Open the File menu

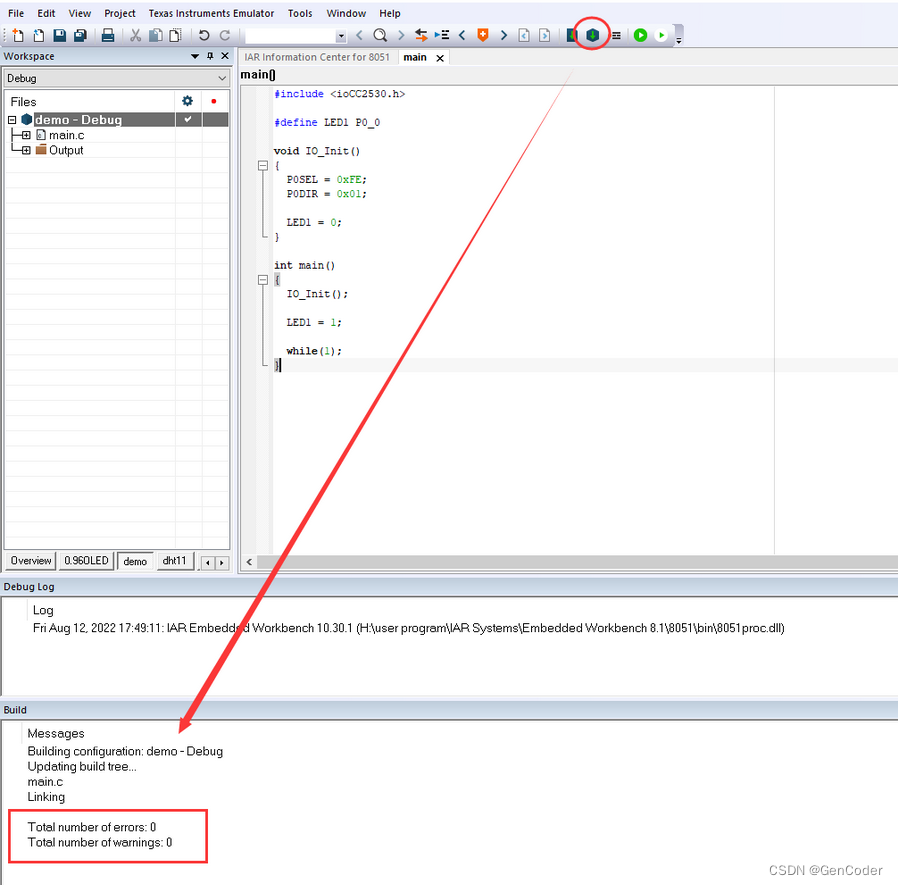pyautogui.click(x=16, y=13)
